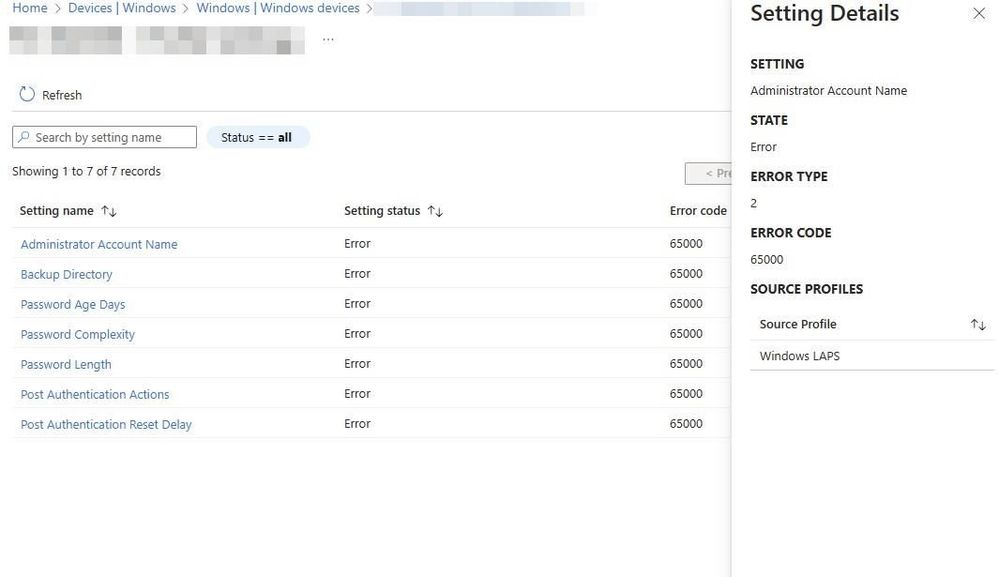
Task: Click 65000 code in Post Authentication Actions row
Action: [x=686, y=393]
